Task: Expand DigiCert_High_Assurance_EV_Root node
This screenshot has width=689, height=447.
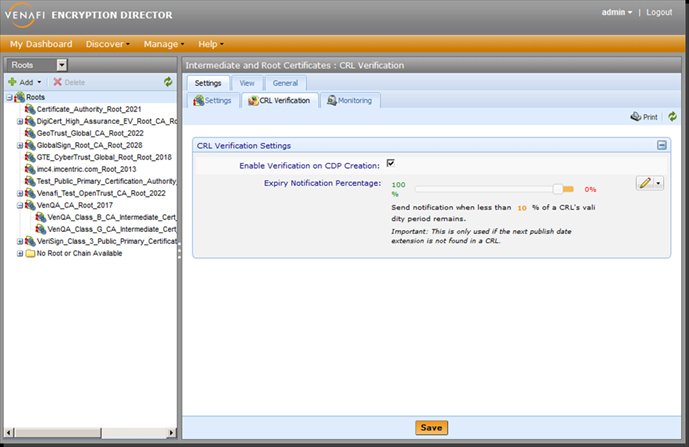Action: point(20,121)
